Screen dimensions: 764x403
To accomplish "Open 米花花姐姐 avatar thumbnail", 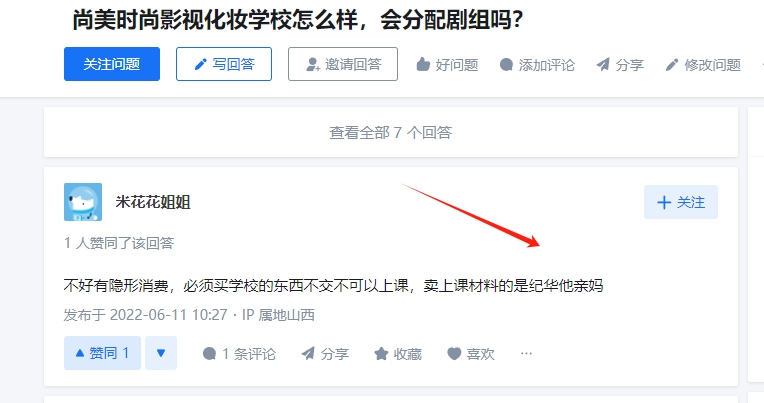I will coord(83,202).
